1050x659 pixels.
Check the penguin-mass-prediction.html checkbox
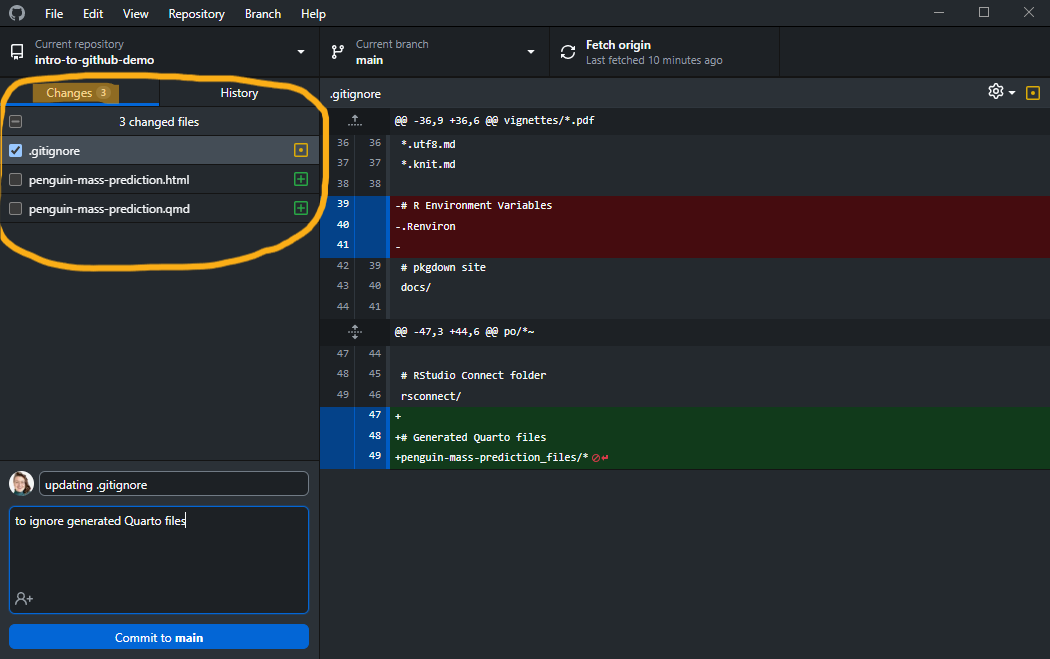(x=15, y=180)
